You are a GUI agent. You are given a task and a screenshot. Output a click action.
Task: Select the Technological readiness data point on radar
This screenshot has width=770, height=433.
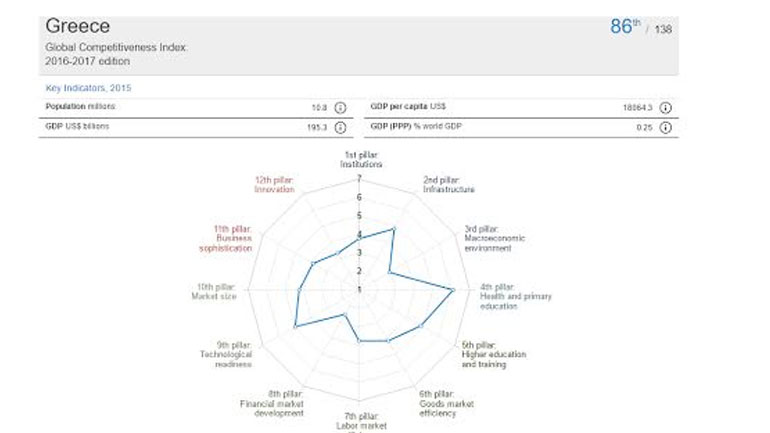click(295, 326)
